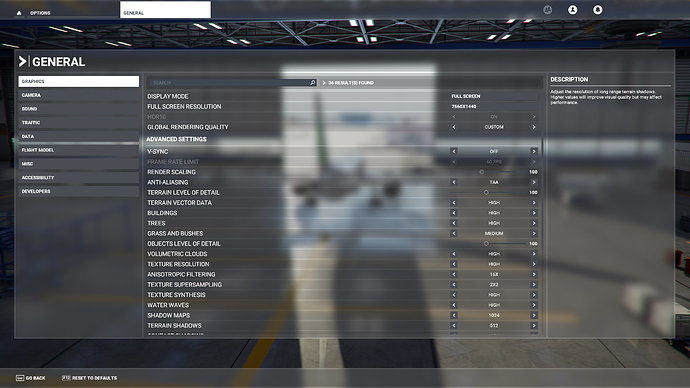Raise Water Waves quality
Viewport: 690px width, 388px height.
[534, 305]
